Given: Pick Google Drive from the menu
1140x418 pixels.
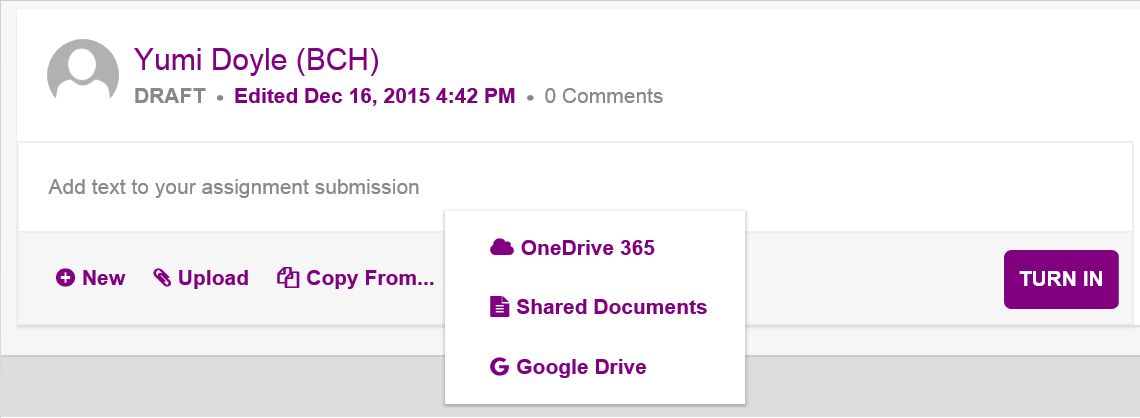Looking at the screenshot, I should 581,367.
